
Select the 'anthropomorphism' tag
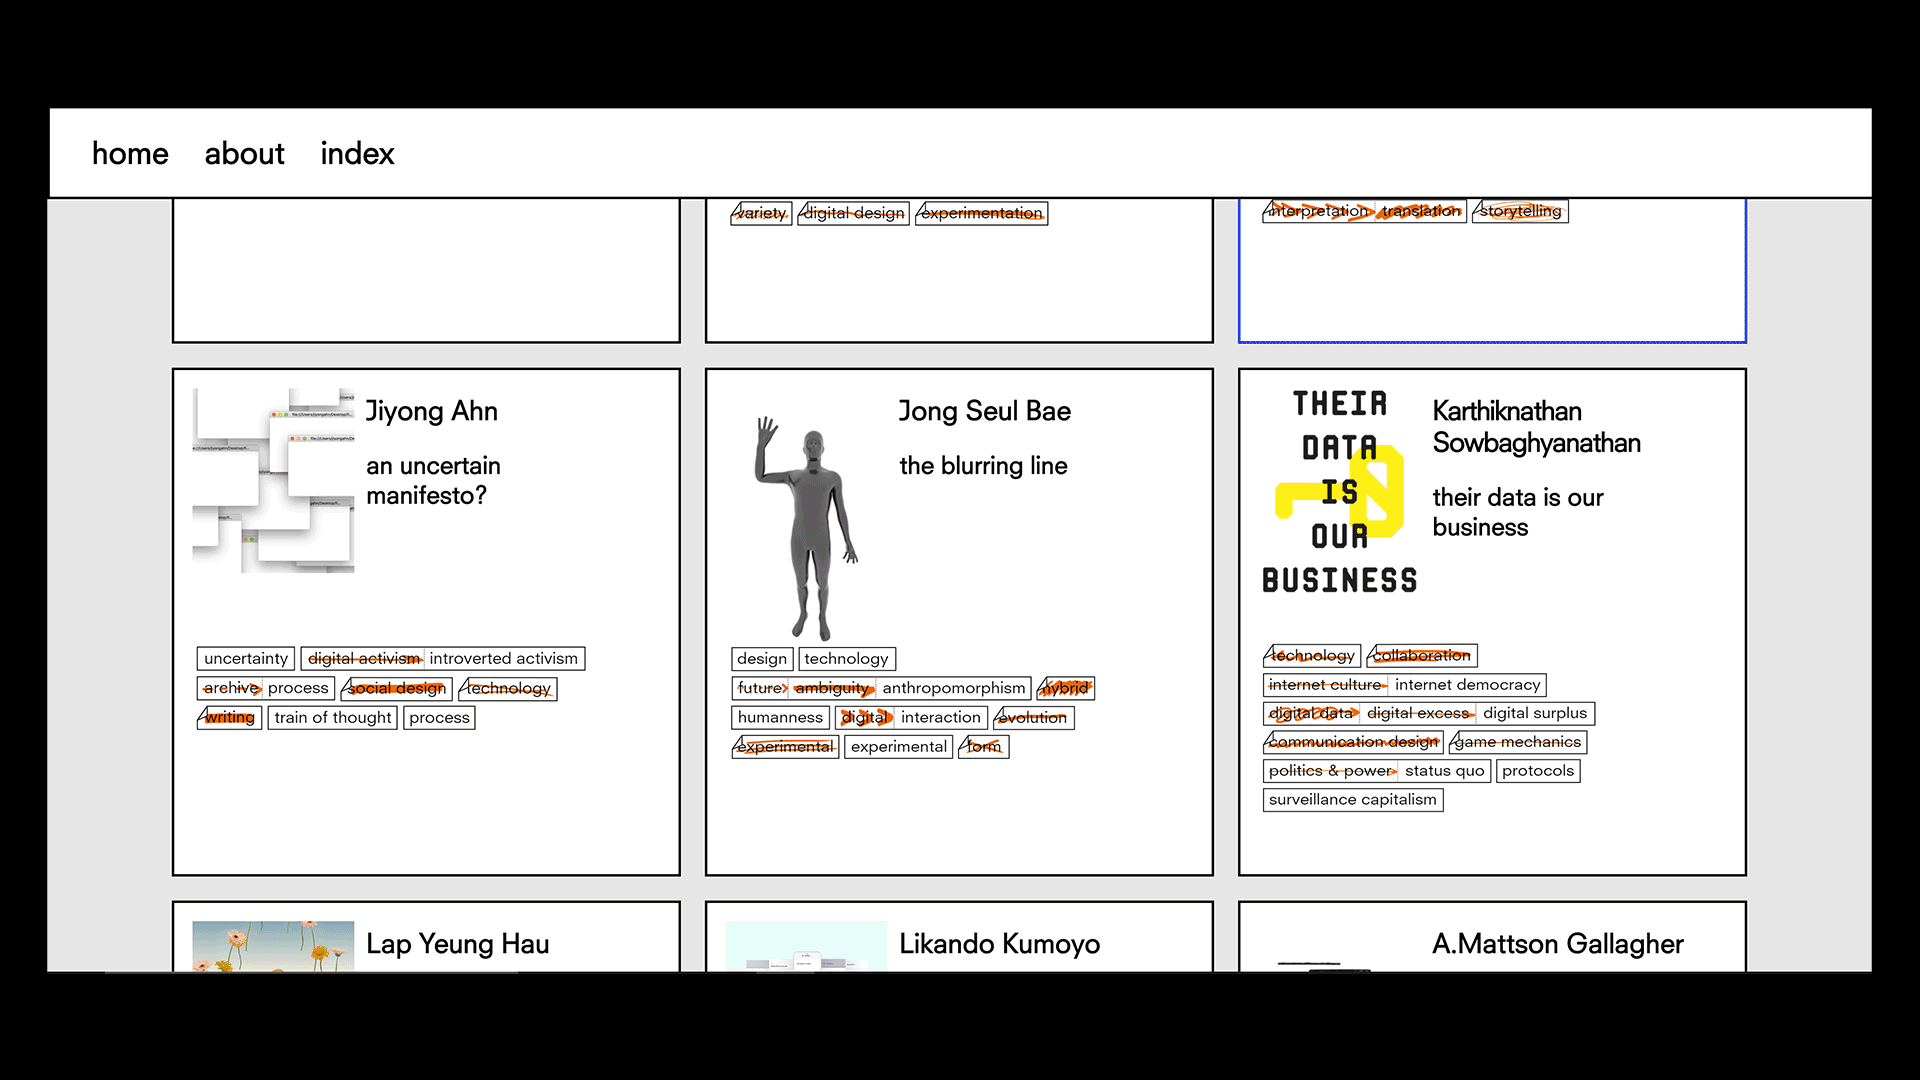click(x=953, y=688)
